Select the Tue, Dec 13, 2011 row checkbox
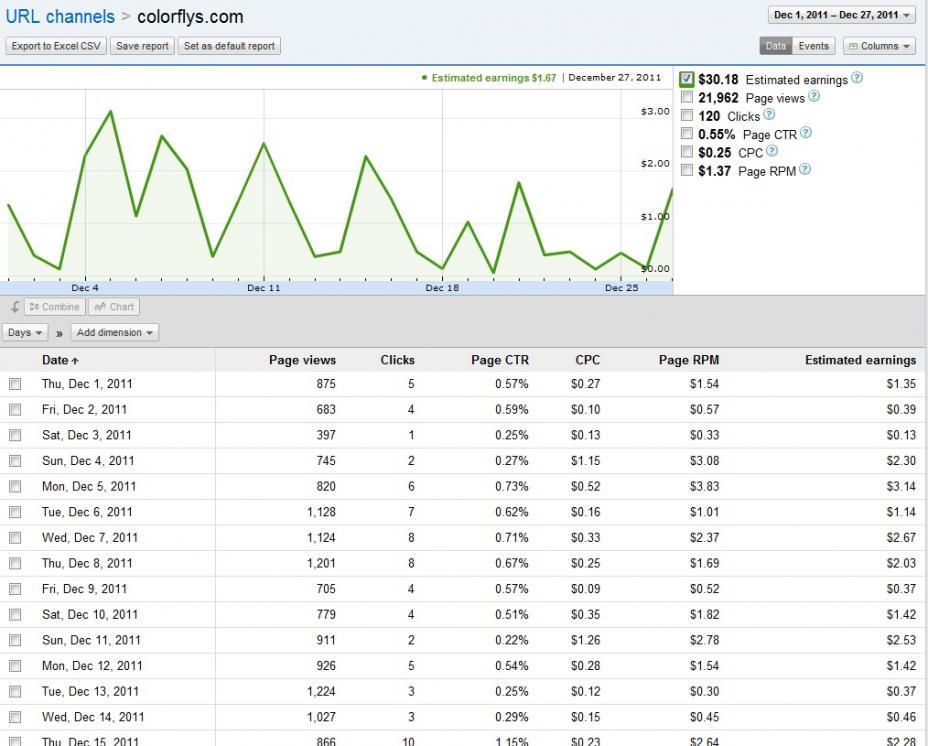The image size is (928, 746). point(15,692)
